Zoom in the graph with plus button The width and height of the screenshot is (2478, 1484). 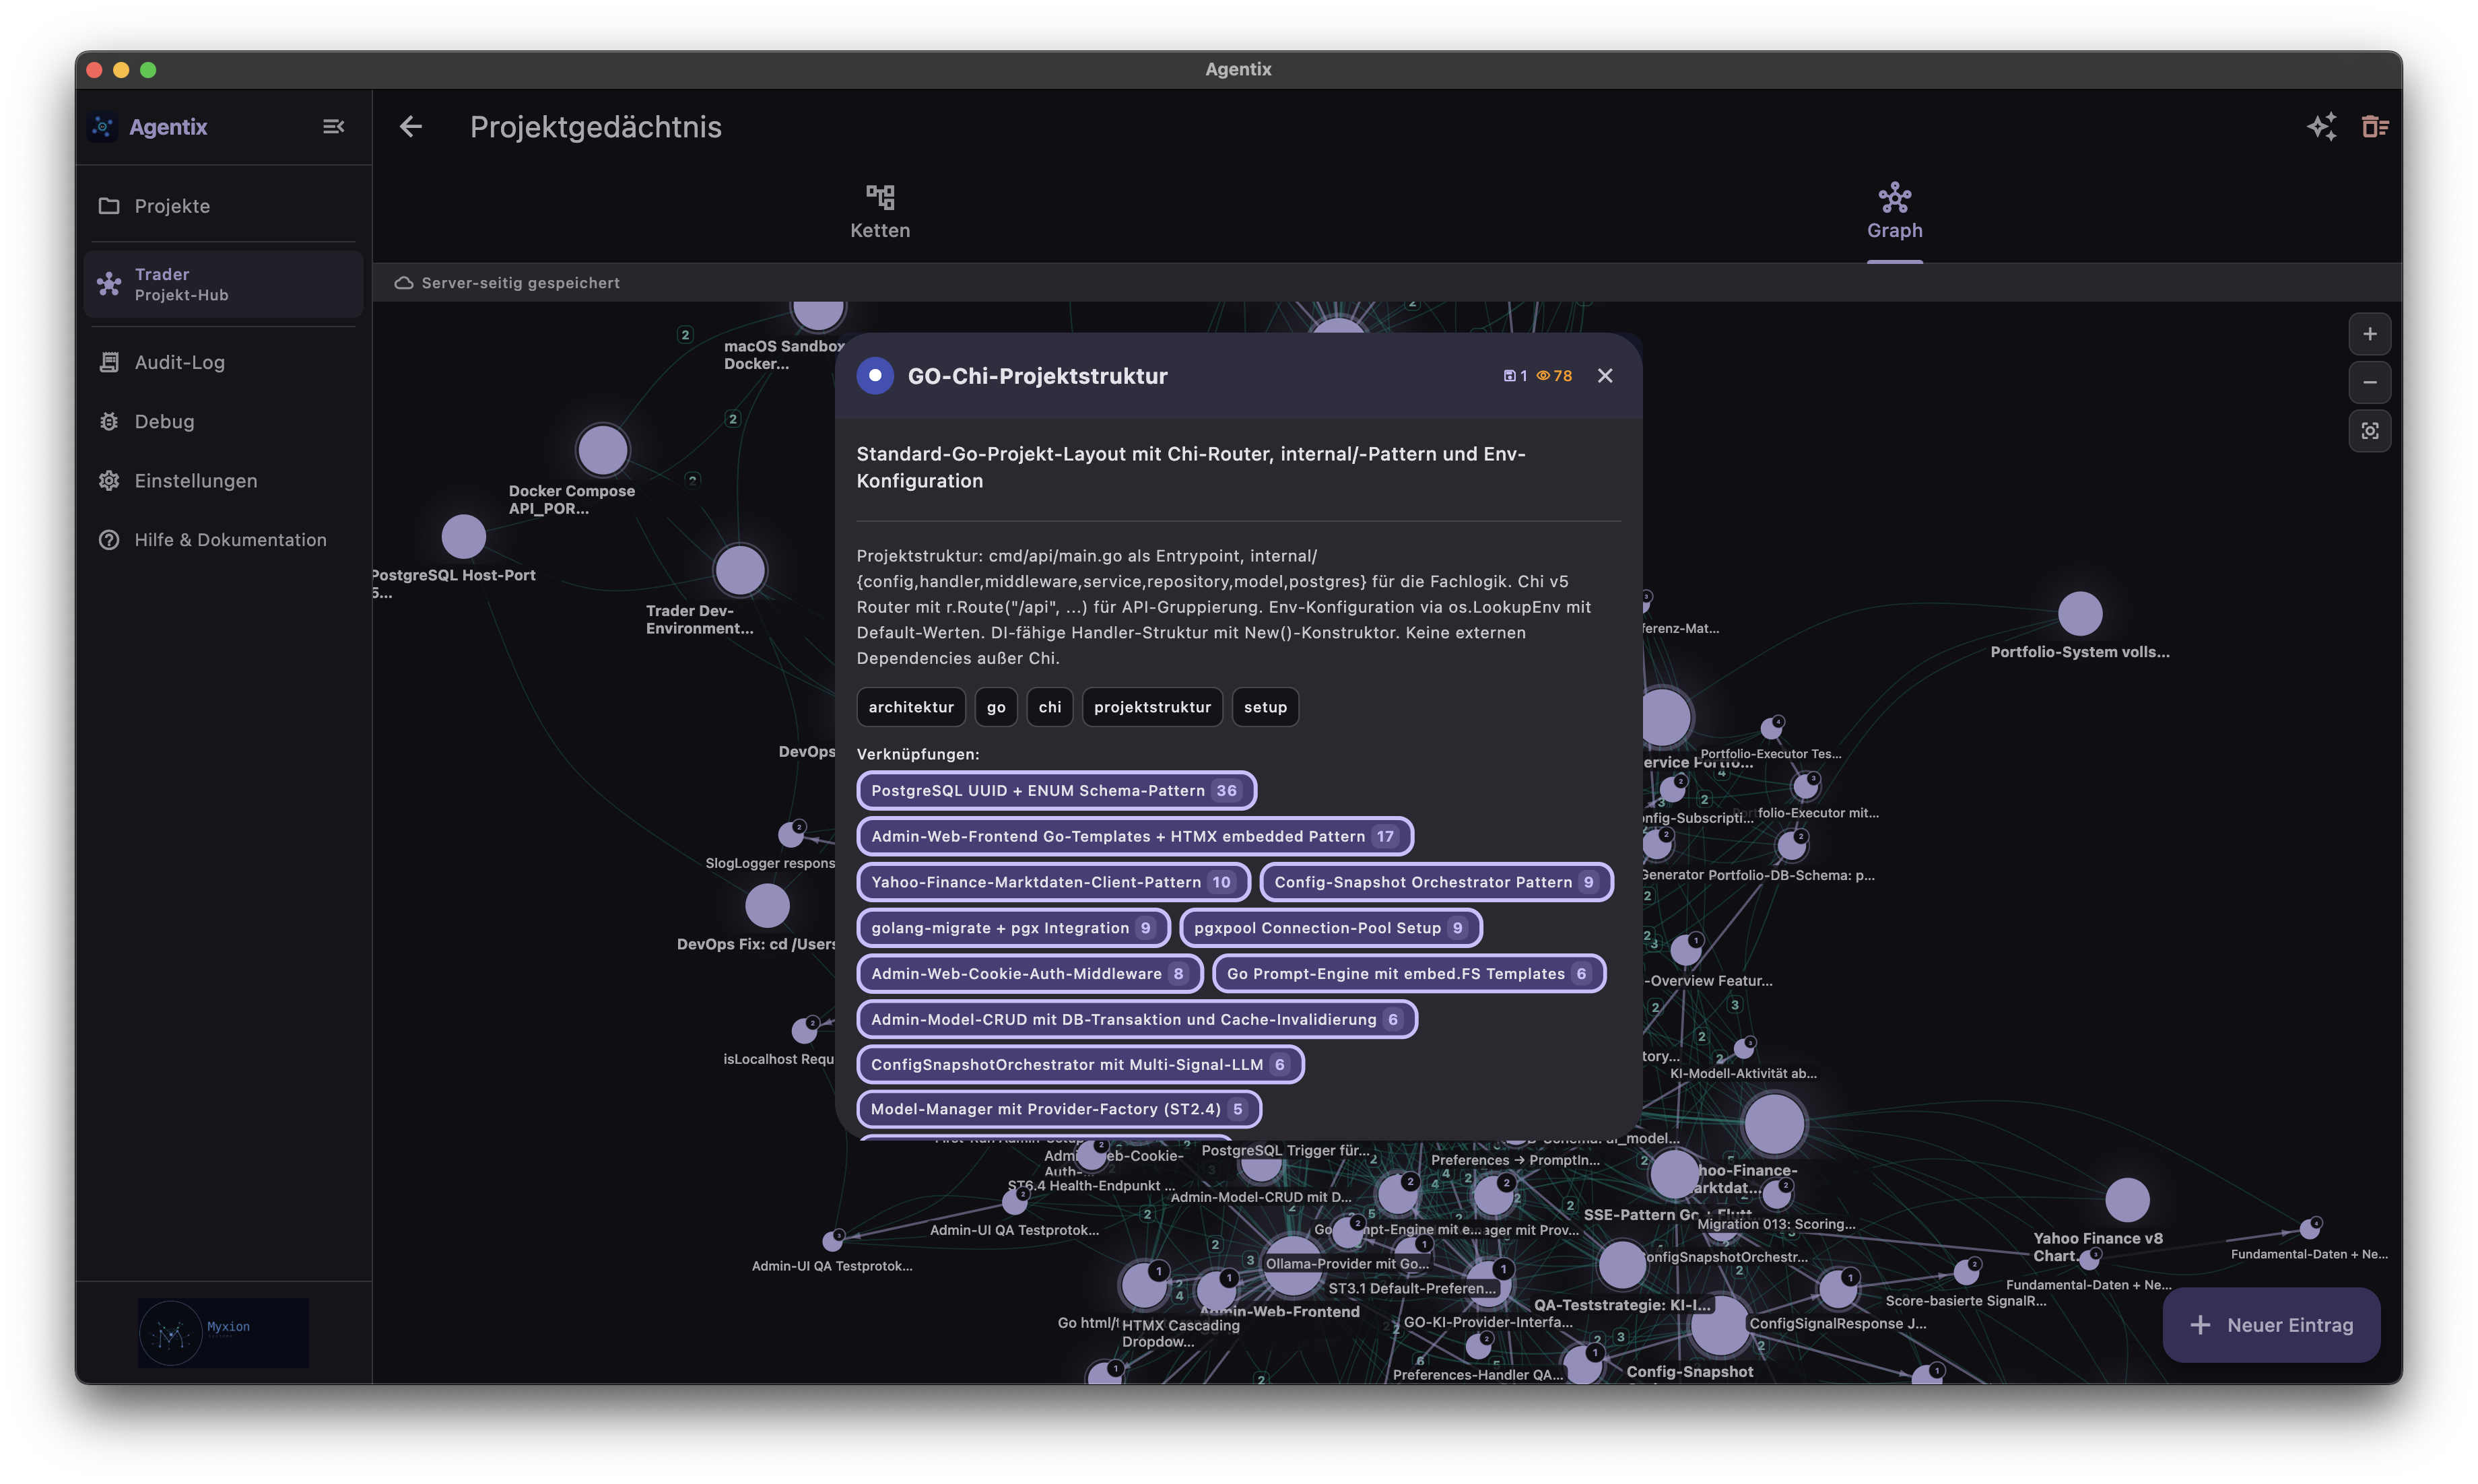[x=2369, y=334]
